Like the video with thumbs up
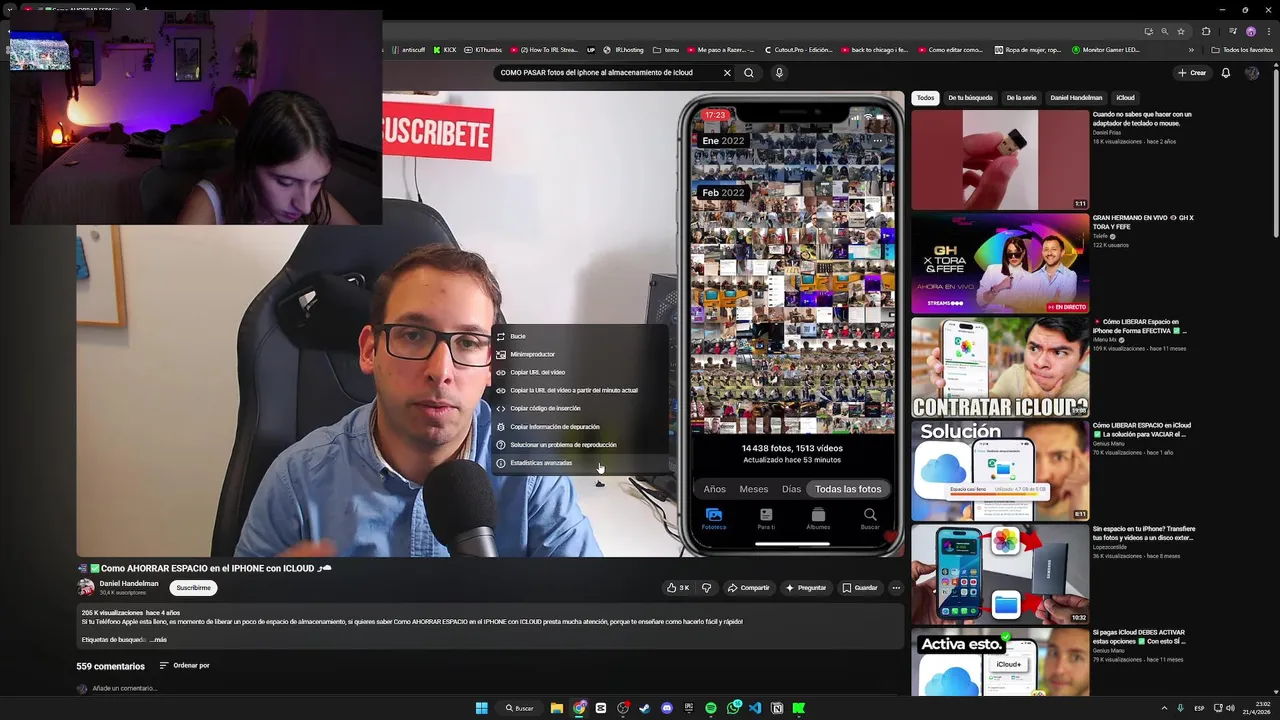 pos(678,588)
